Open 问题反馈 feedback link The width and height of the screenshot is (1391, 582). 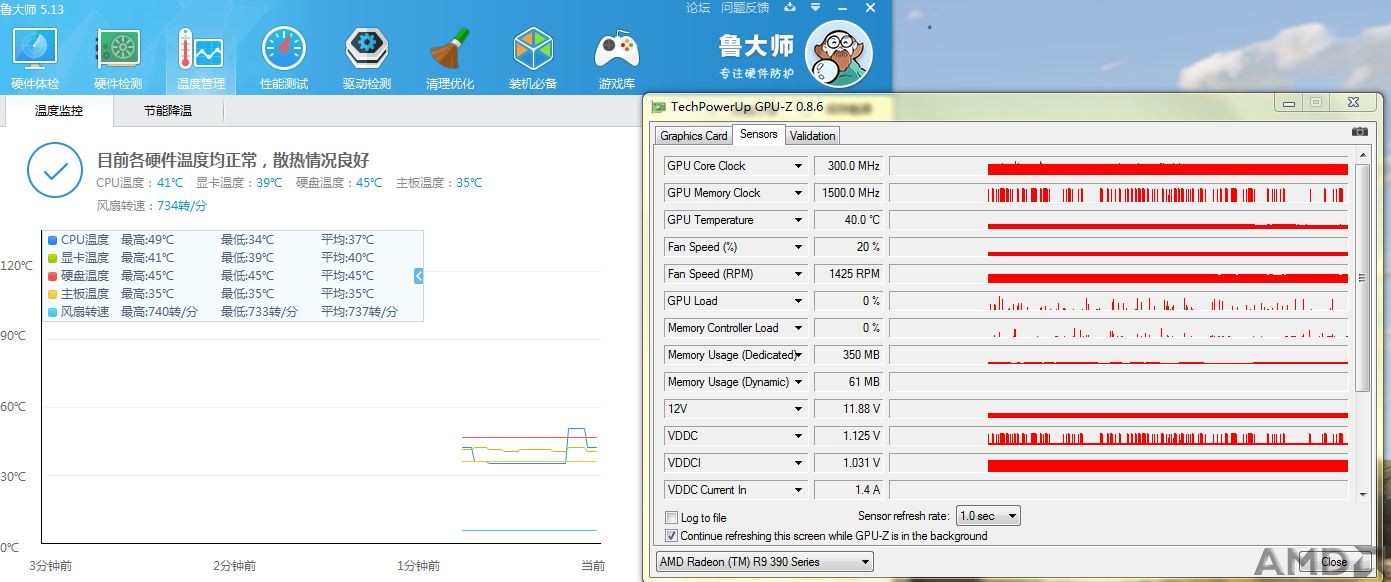[745, 8]
